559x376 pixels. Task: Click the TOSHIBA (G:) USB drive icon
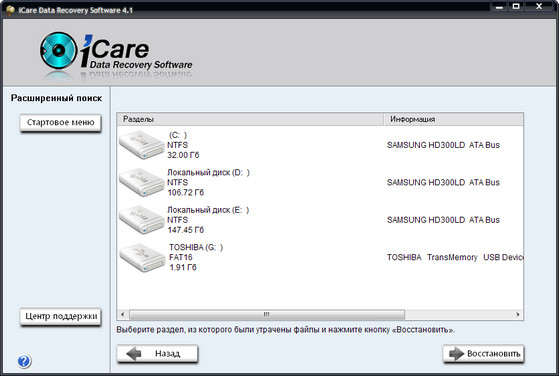pyautogui.click(x=142, y=258)
